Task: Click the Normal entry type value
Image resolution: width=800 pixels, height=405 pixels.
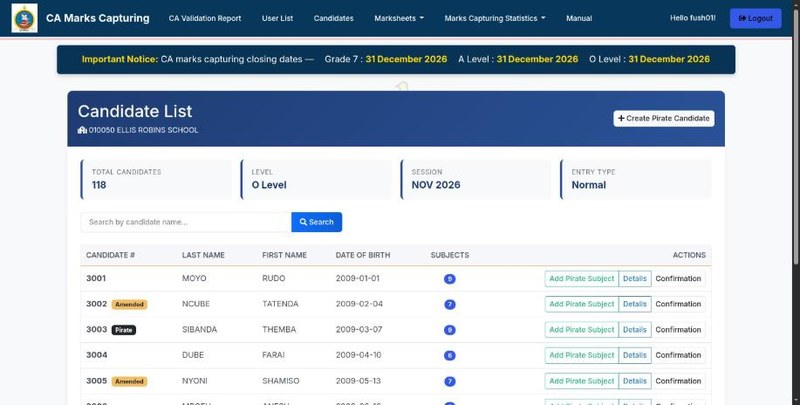Action: (589, 185)
